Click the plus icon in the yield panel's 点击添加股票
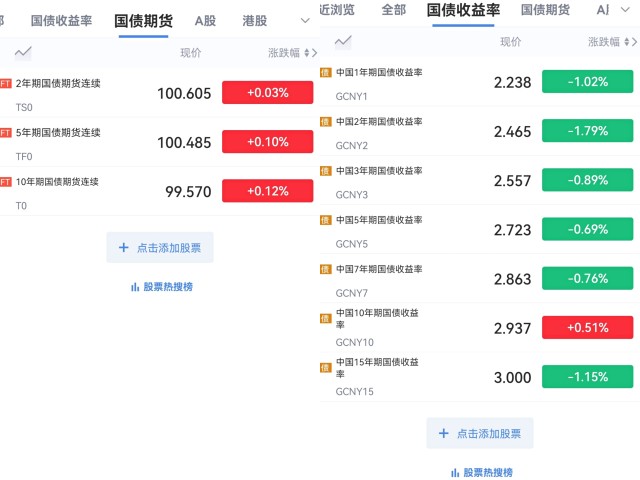 coord(444,434)
